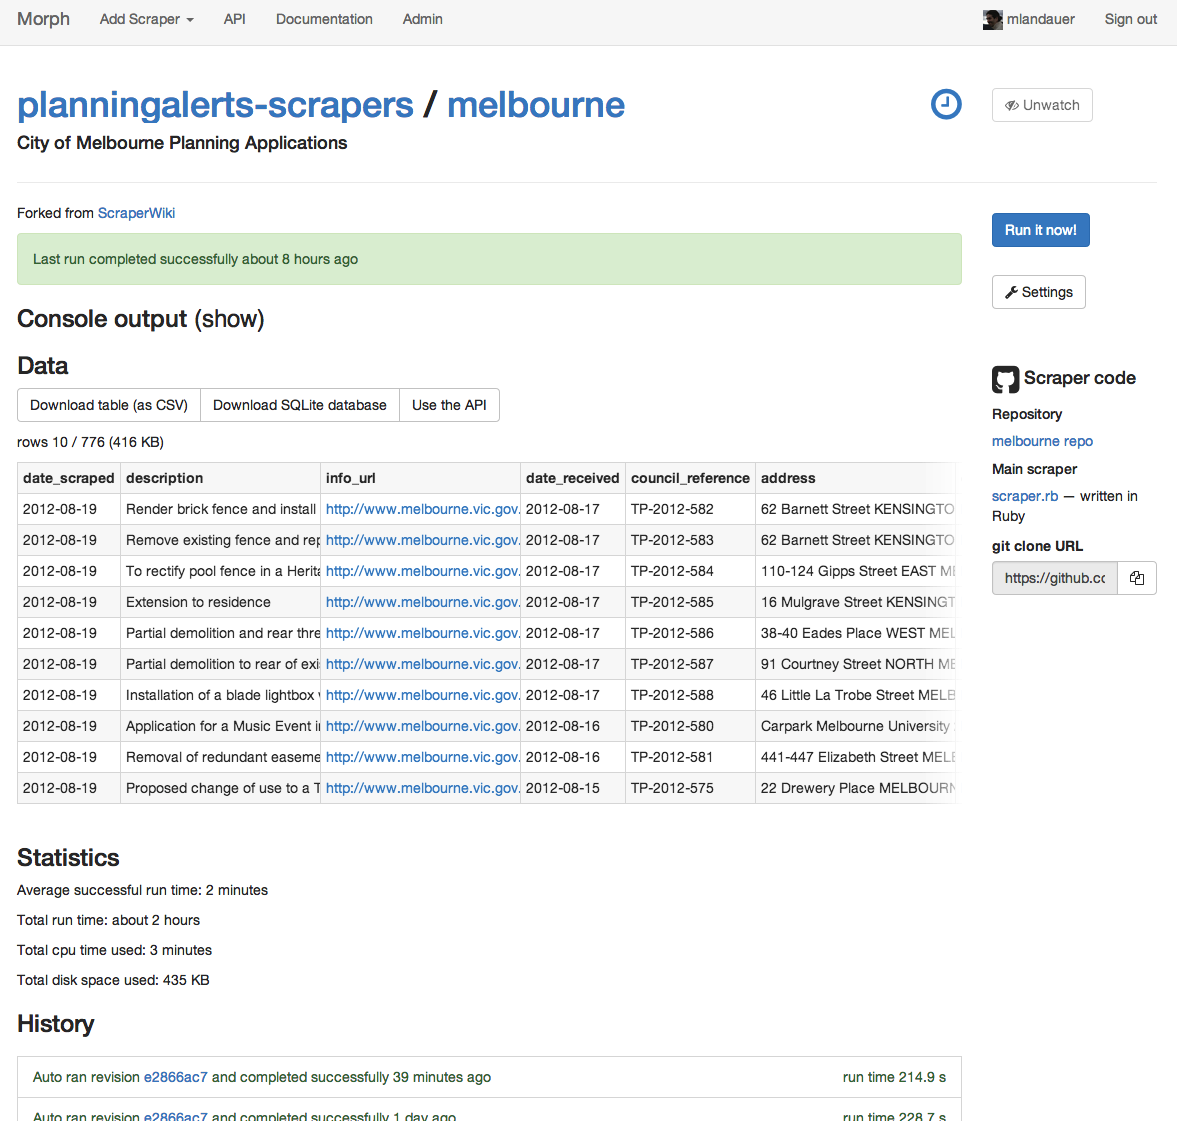Select address '91 Courtney Street NORTH'

[x=858, y=664]
